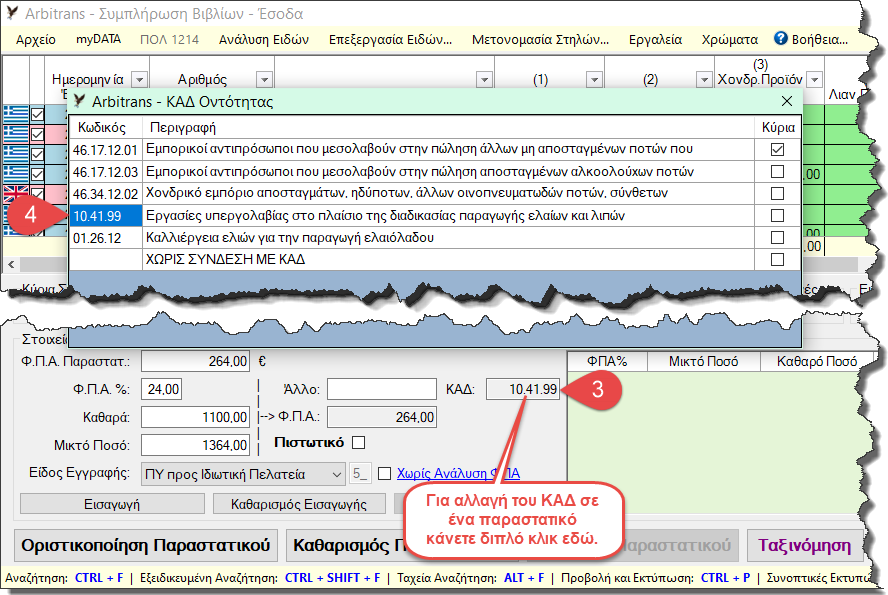
Task: Toggle Κύρια checkbox for code 10.41.99
Action: (778, 216)
